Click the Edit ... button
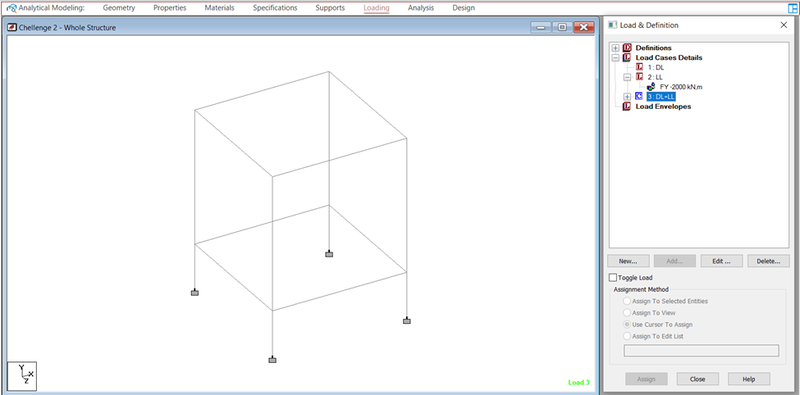 tap(721, 261)
